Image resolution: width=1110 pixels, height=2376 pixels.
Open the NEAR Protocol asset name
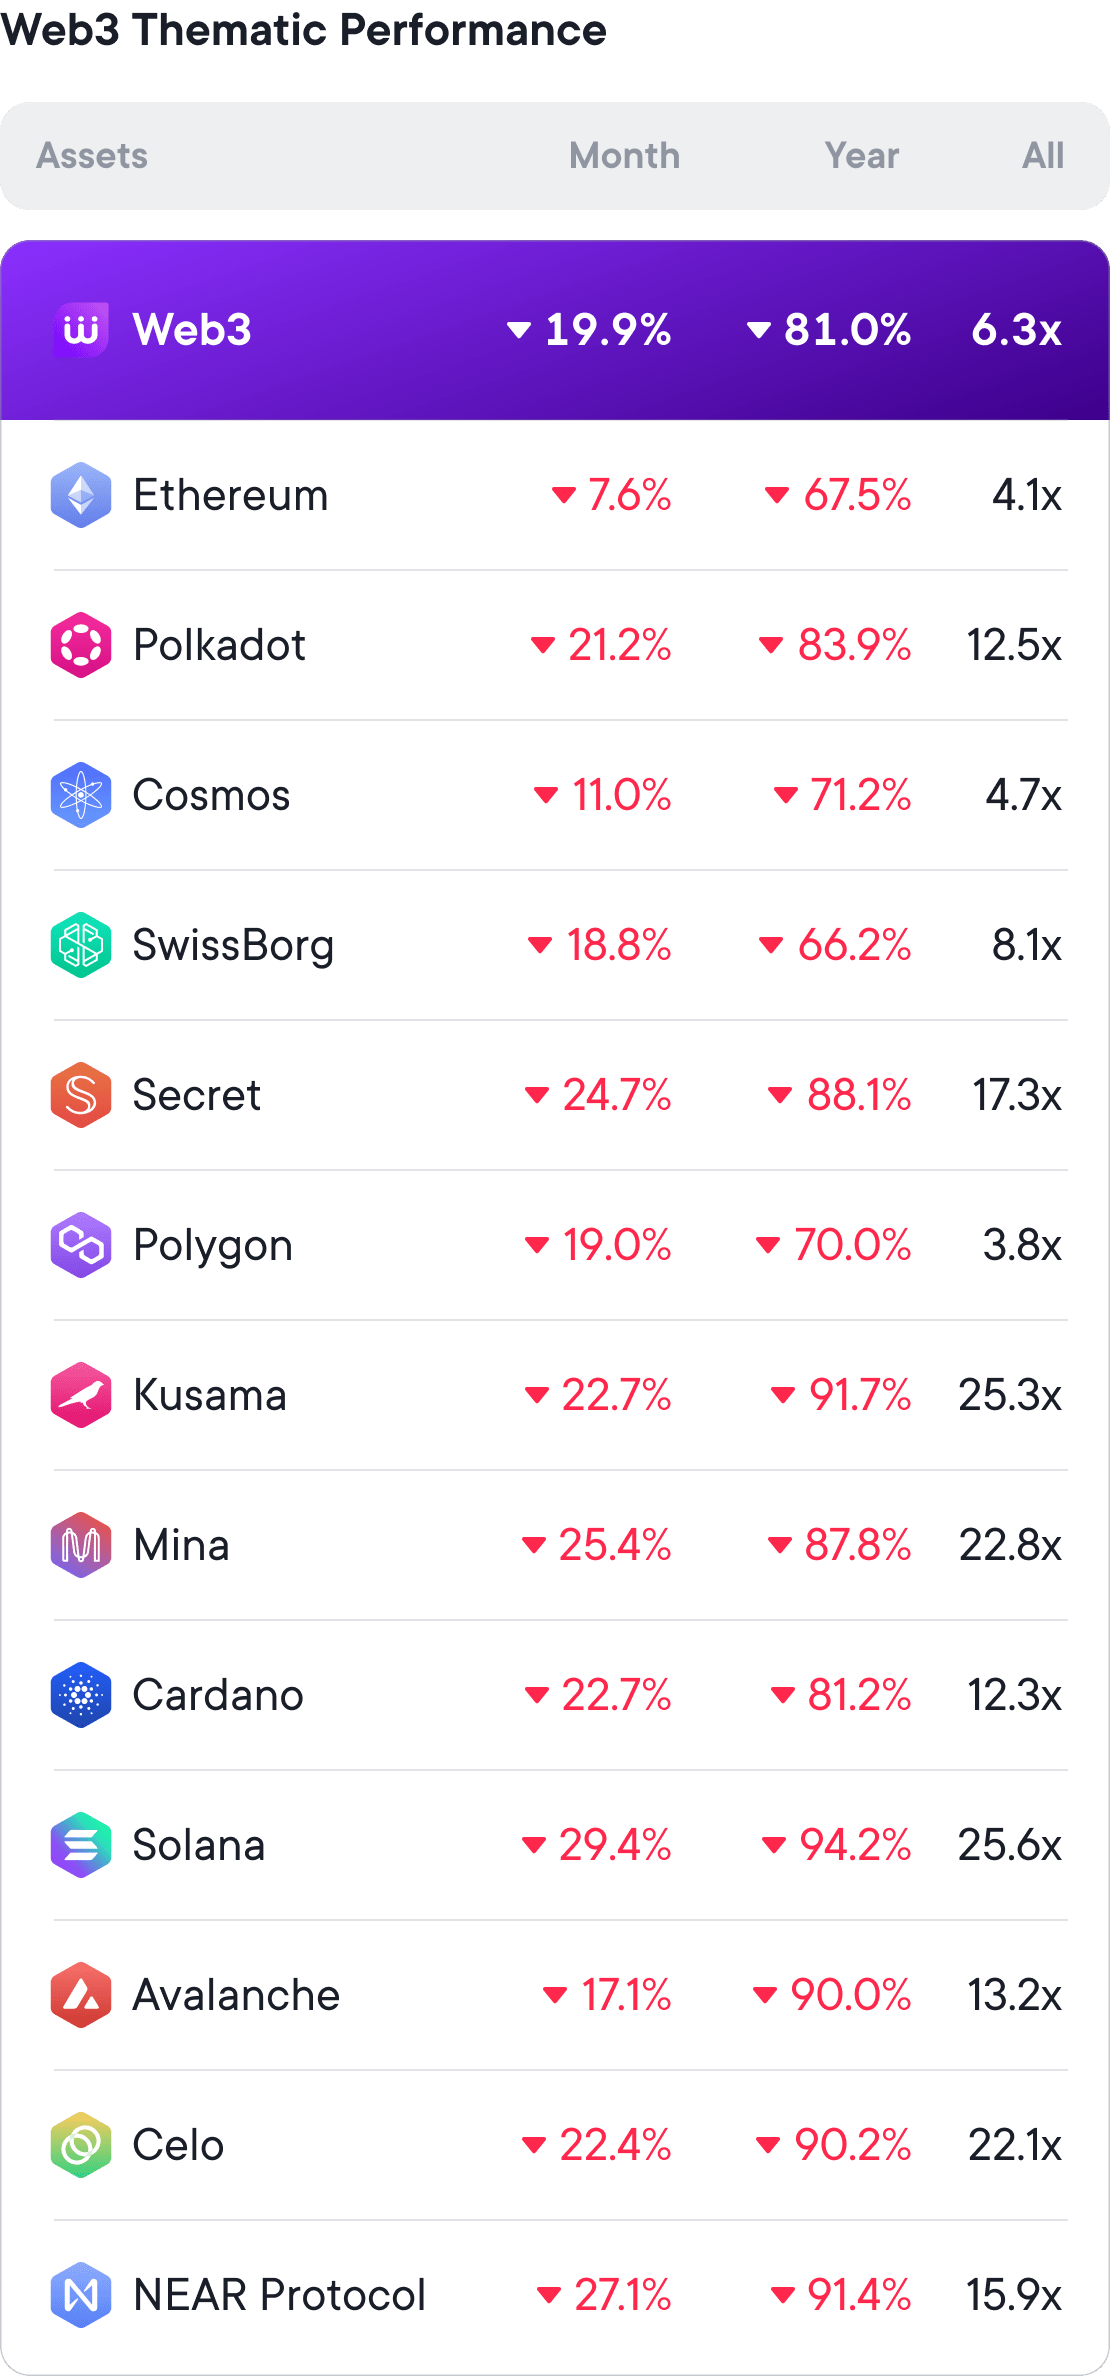[x=279, y=2295]
